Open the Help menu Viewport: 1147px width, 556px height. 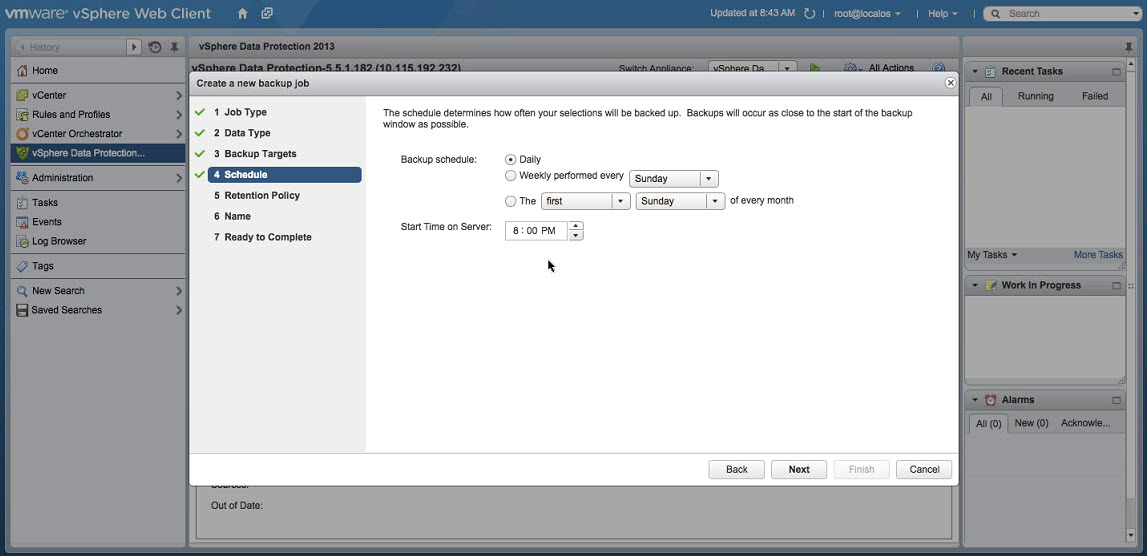942,13
